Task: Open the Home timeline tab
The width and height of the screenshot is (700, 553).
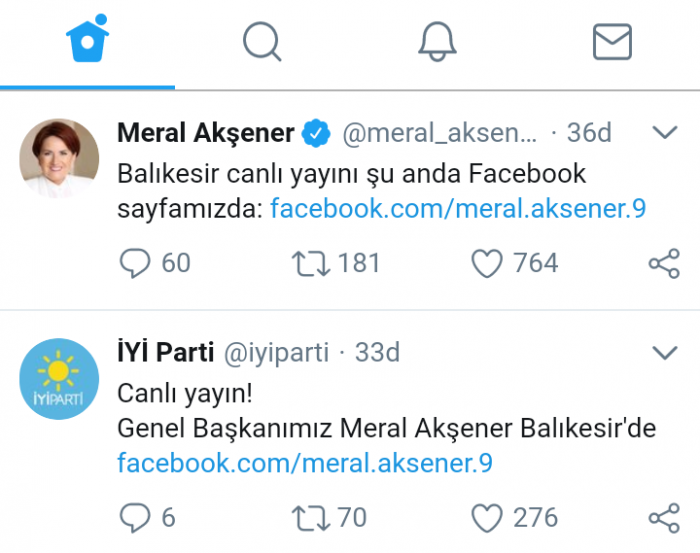Action: (x=88, y=38)
